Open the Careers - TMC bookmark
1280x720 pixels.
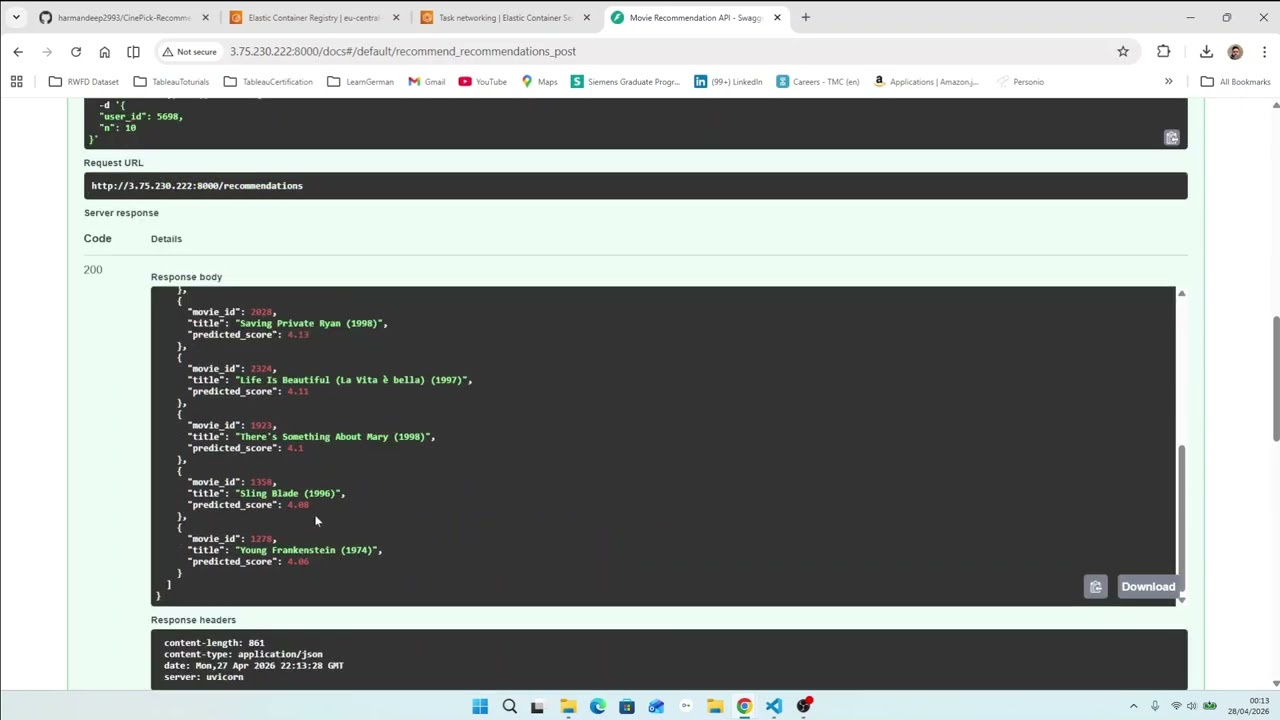pos(818,82)
